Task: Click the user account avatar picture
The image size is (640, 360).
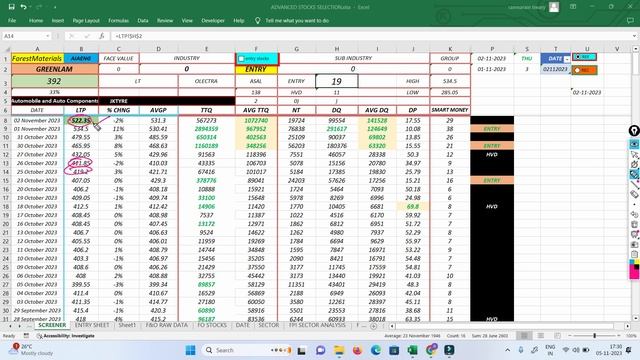Action: pyautogui.click(x=554, y=7)
